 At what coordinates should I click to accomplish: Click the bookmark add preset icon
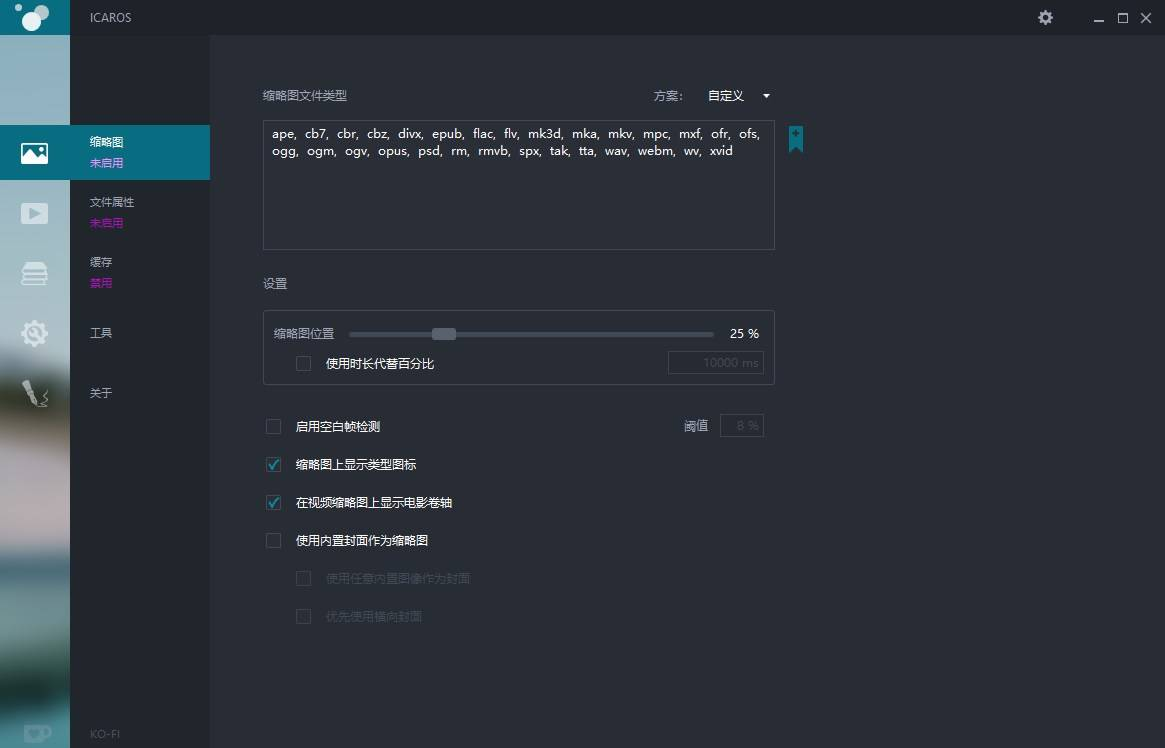point(796,139)
